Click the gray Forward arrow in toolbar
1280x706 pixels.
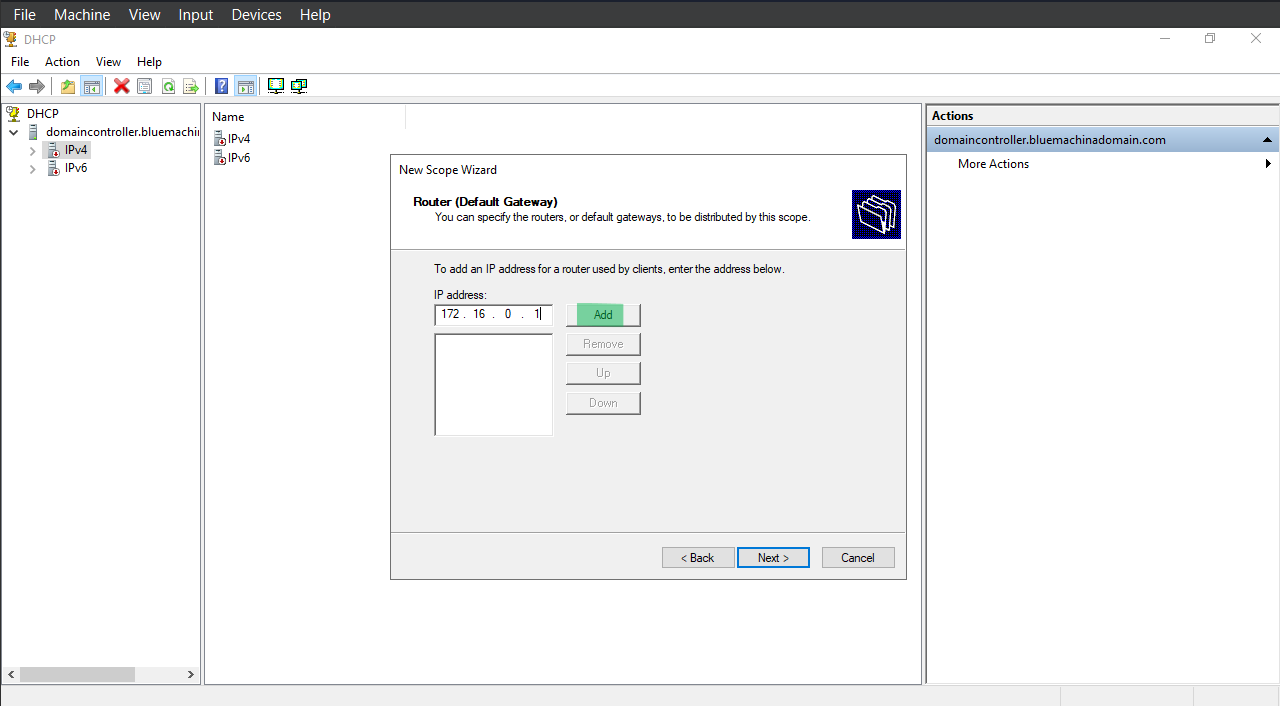click(37, 86)
